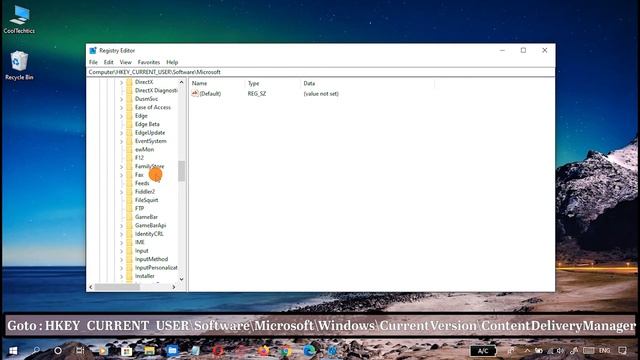Viewport: 640px width, 360px height.
Task: Select the ewMon folder icon
Action: point(129,149)
